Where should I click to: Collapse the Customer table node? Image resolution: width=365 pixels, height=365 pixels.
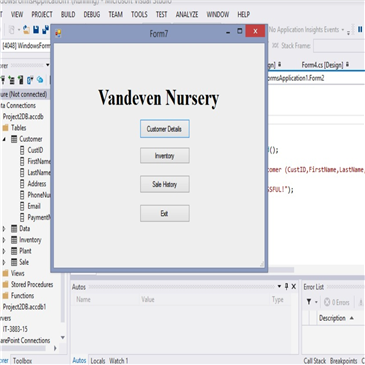[x=4, y=139]
